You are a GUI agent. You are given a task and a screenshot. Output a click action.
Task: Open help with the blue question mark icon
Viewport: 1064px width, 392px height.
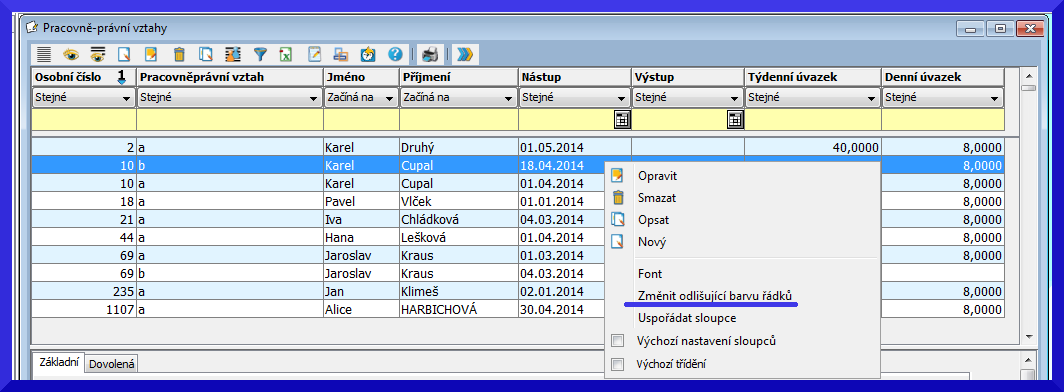395,54
